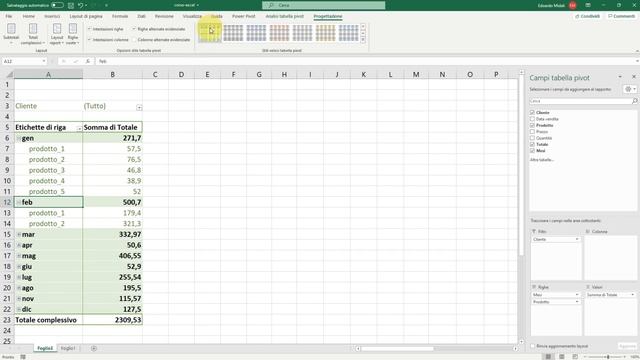Open the Inserisci ribbon tab
640x360 pixels.
click(x=52, y=16)
